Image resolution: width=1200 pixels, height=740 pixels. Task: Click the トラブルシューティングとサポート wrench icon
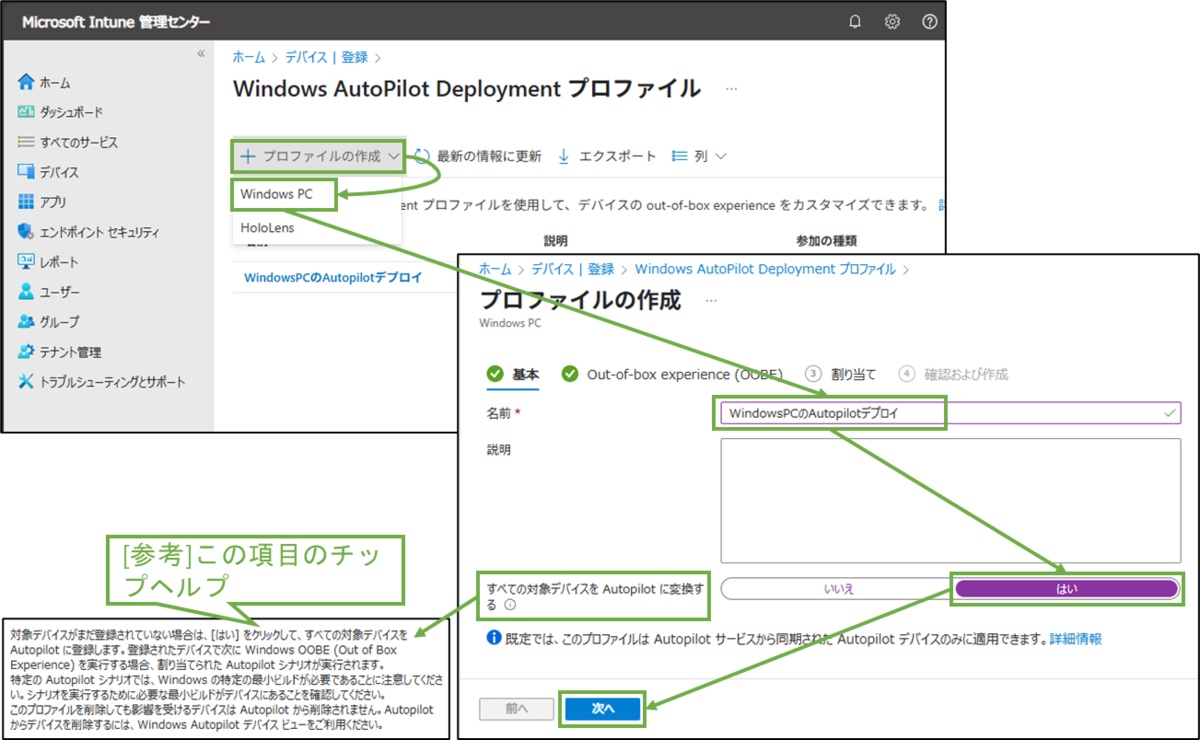[26, 382]
